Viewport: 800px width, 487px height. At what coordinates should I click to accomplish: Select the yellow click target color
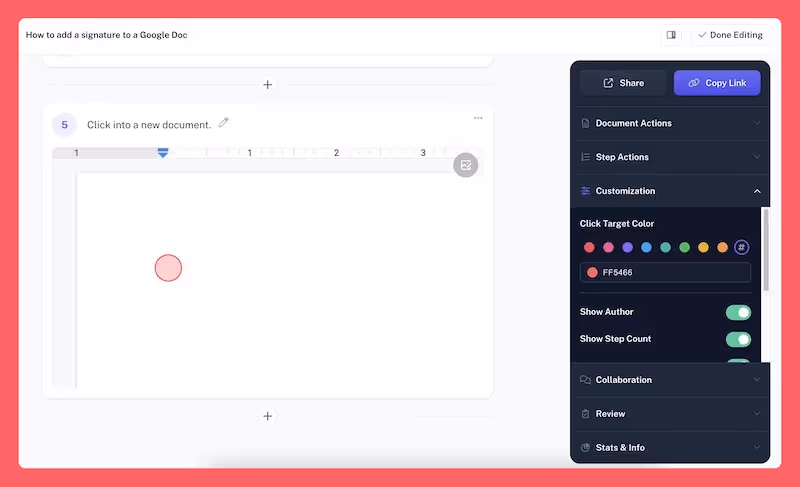(704, 247)
